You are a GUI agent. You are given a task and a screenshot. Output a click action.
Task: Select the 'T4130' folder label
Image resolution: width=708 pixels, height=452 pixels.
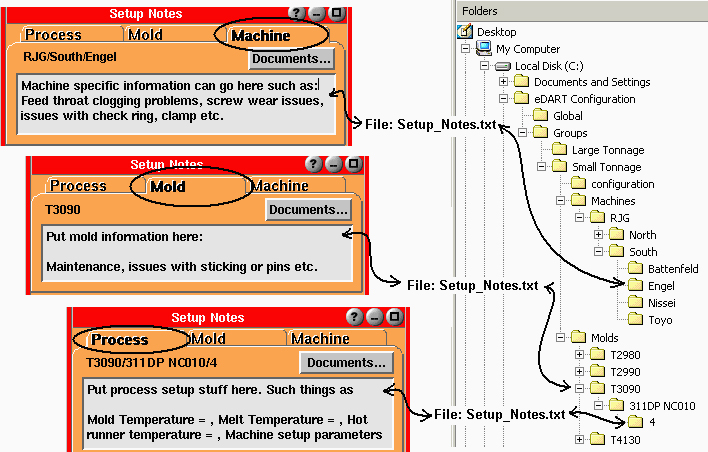click(625, 440)
